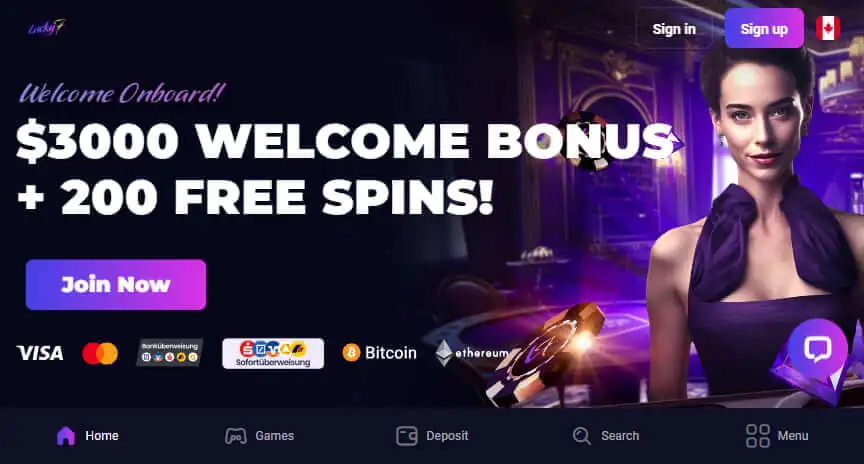Select the Games controller icon
The width and height of the screenshot is (864, 464).
[x=236, y=436]
